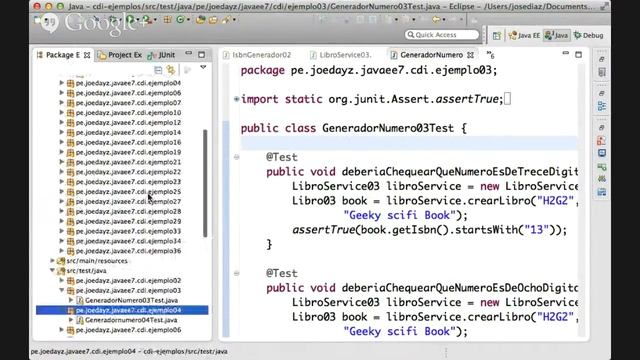Collapse the test ejemplo03 package node
Viewport: 640px width, 360px height.
(x=62, y=290)
